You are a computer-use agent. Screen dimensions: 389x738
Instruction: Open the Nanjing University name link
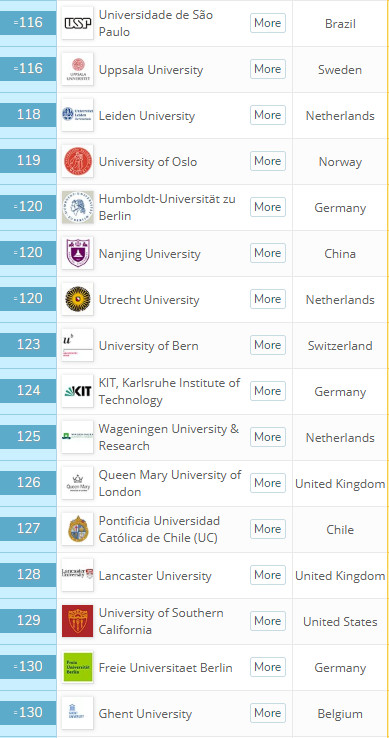tap(149, 254)
